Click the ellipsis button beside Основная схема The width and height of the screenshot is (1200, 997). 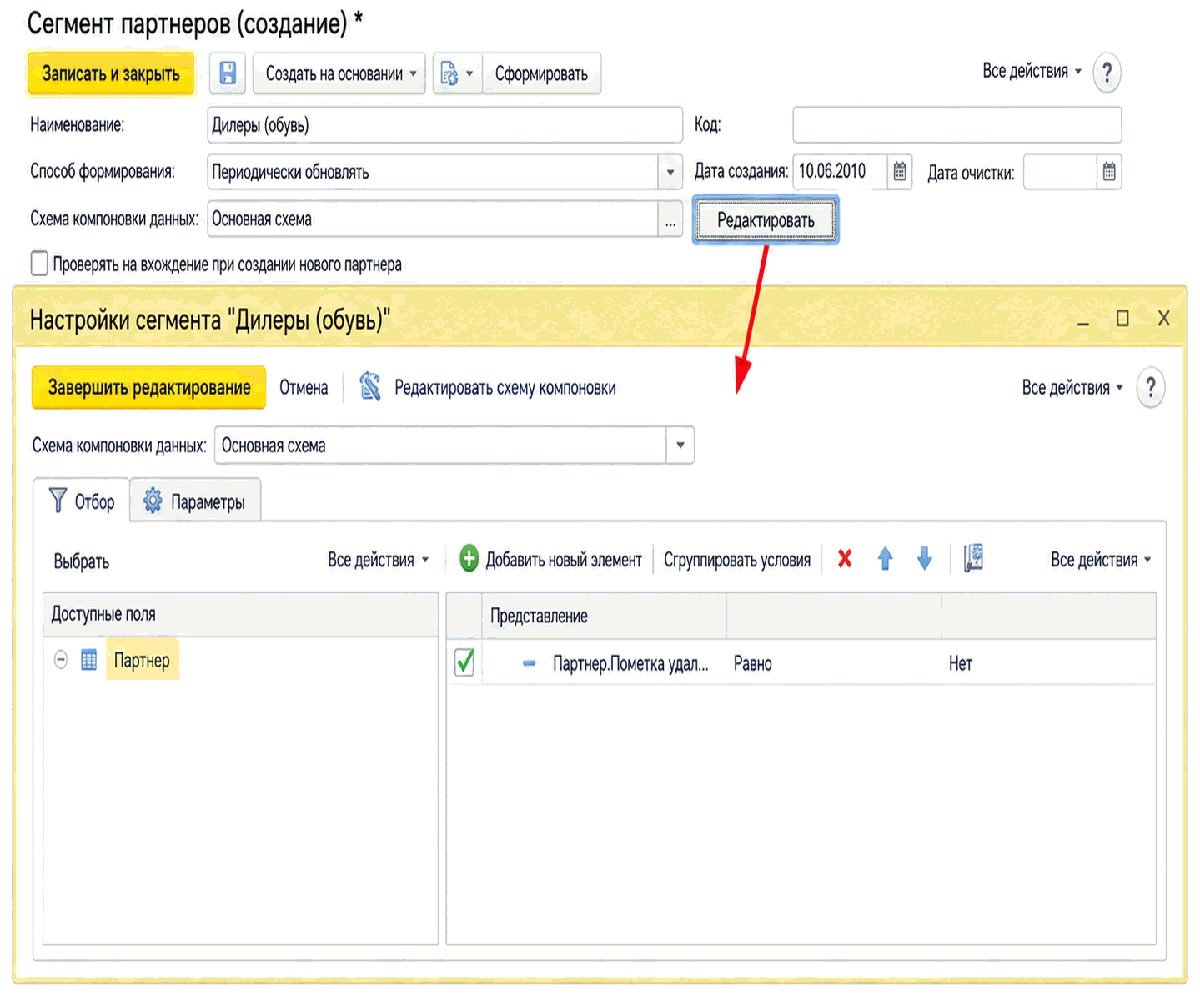(x=670, y=220)
